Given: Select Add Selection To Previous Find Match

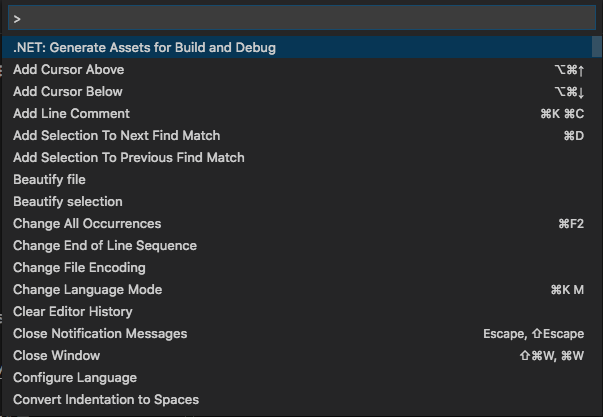Looking at the screenshot, I should click(297, 157).
